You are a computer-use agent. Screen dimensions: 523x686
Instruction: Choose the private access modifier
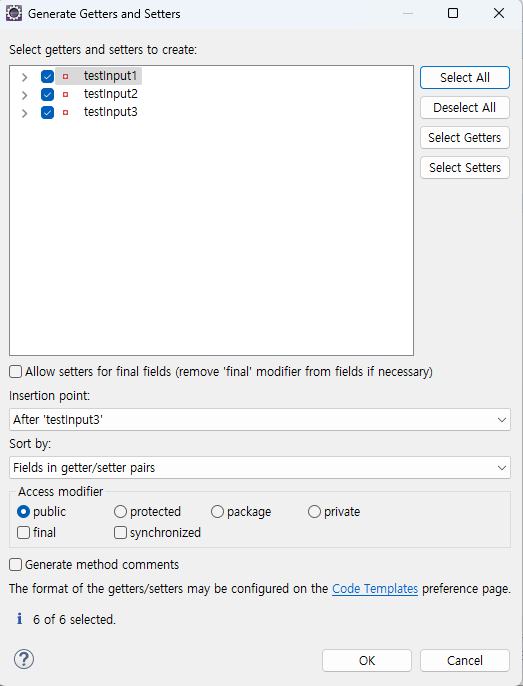coord(314,511)
